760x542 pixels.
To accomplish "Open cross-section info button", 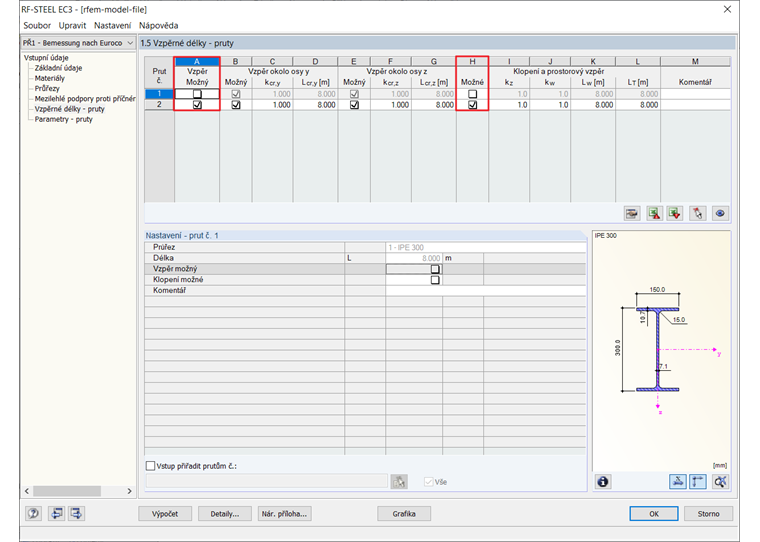I will coord(602,481).
